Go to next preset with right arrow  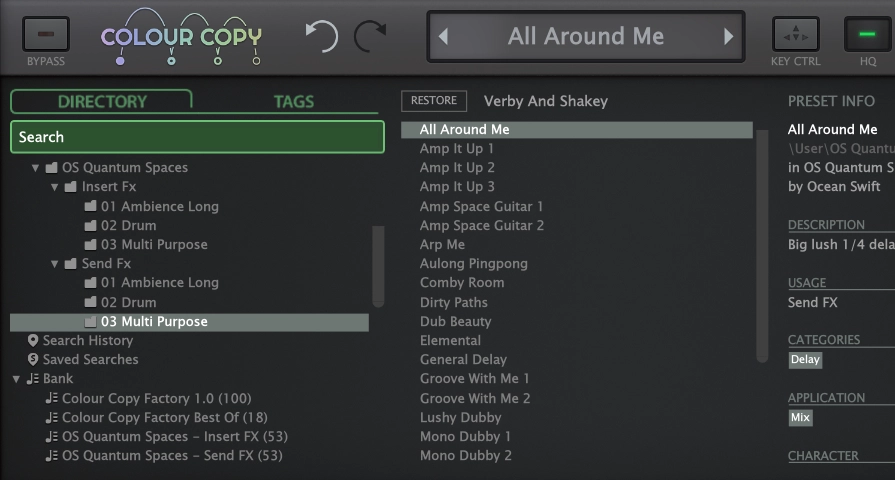tap(728, 37)
